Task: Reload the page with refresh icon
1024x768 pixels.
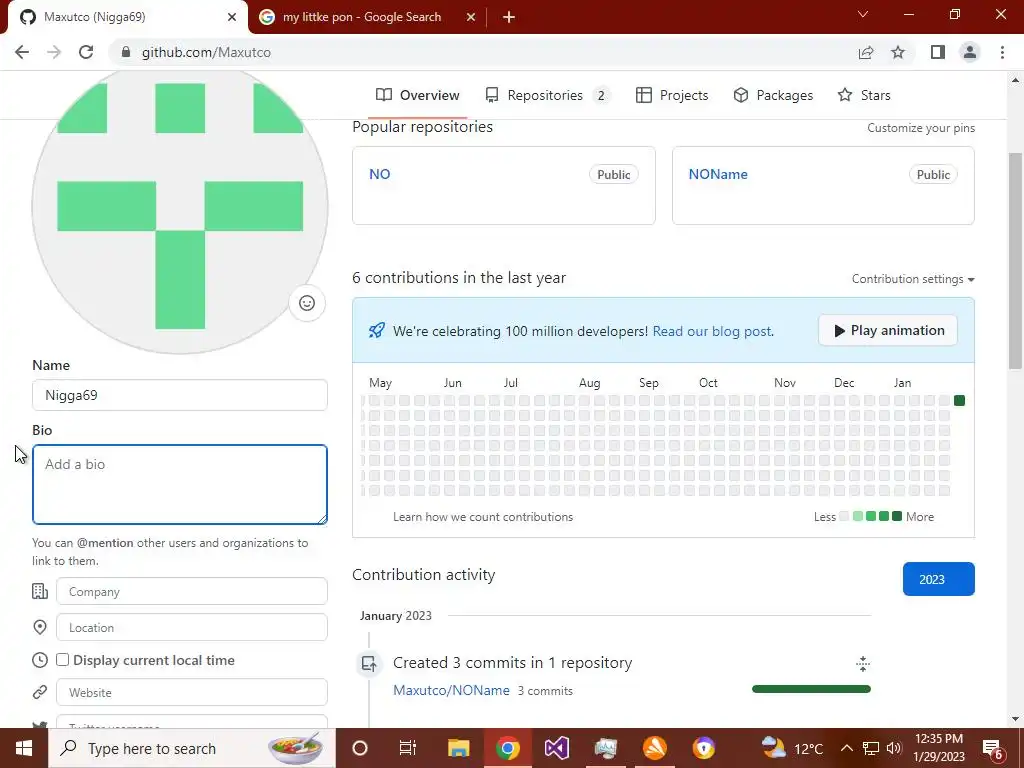Action: point(86,52)
